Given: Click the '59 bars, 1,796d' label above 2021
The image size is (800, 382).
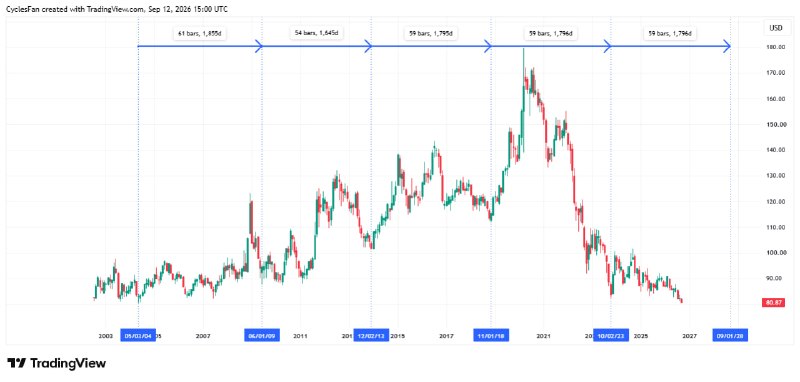Looking at the screenshot, I should (x=551, y=34).
